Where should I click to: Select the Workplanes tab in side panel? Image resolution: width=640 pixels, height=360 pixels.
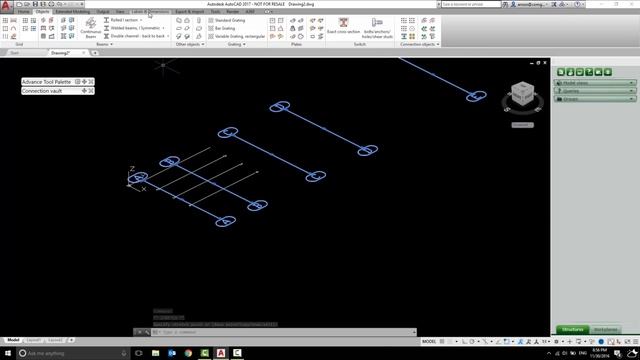(x=606, y=329)
